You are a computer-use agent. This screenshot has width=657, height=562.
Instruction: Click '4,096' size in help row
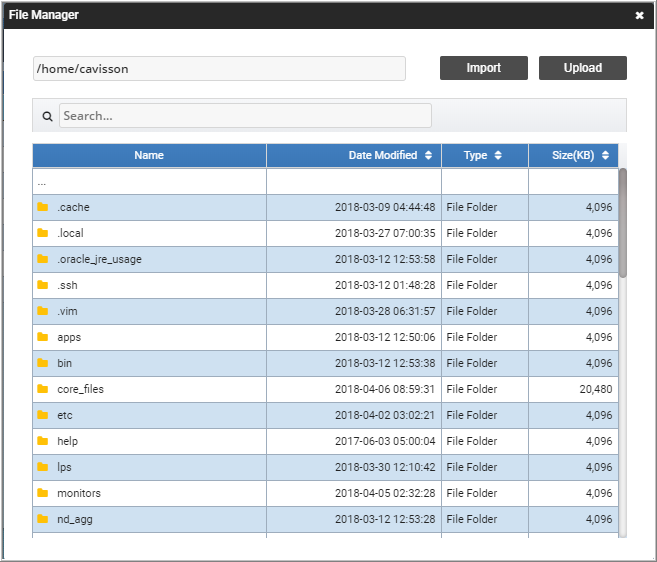pyautogui.click(x=599, y=441)
